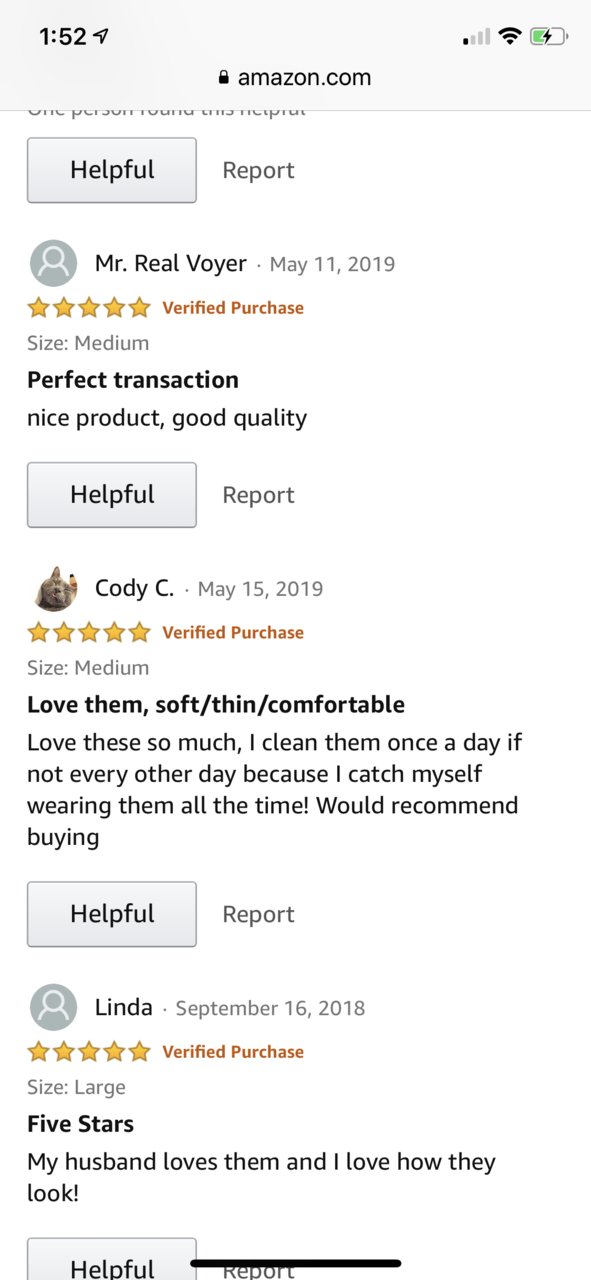Open Cody C.'s cat profile picture
This screenshot has width=591, height=1280.
click(x=54, y=589)
